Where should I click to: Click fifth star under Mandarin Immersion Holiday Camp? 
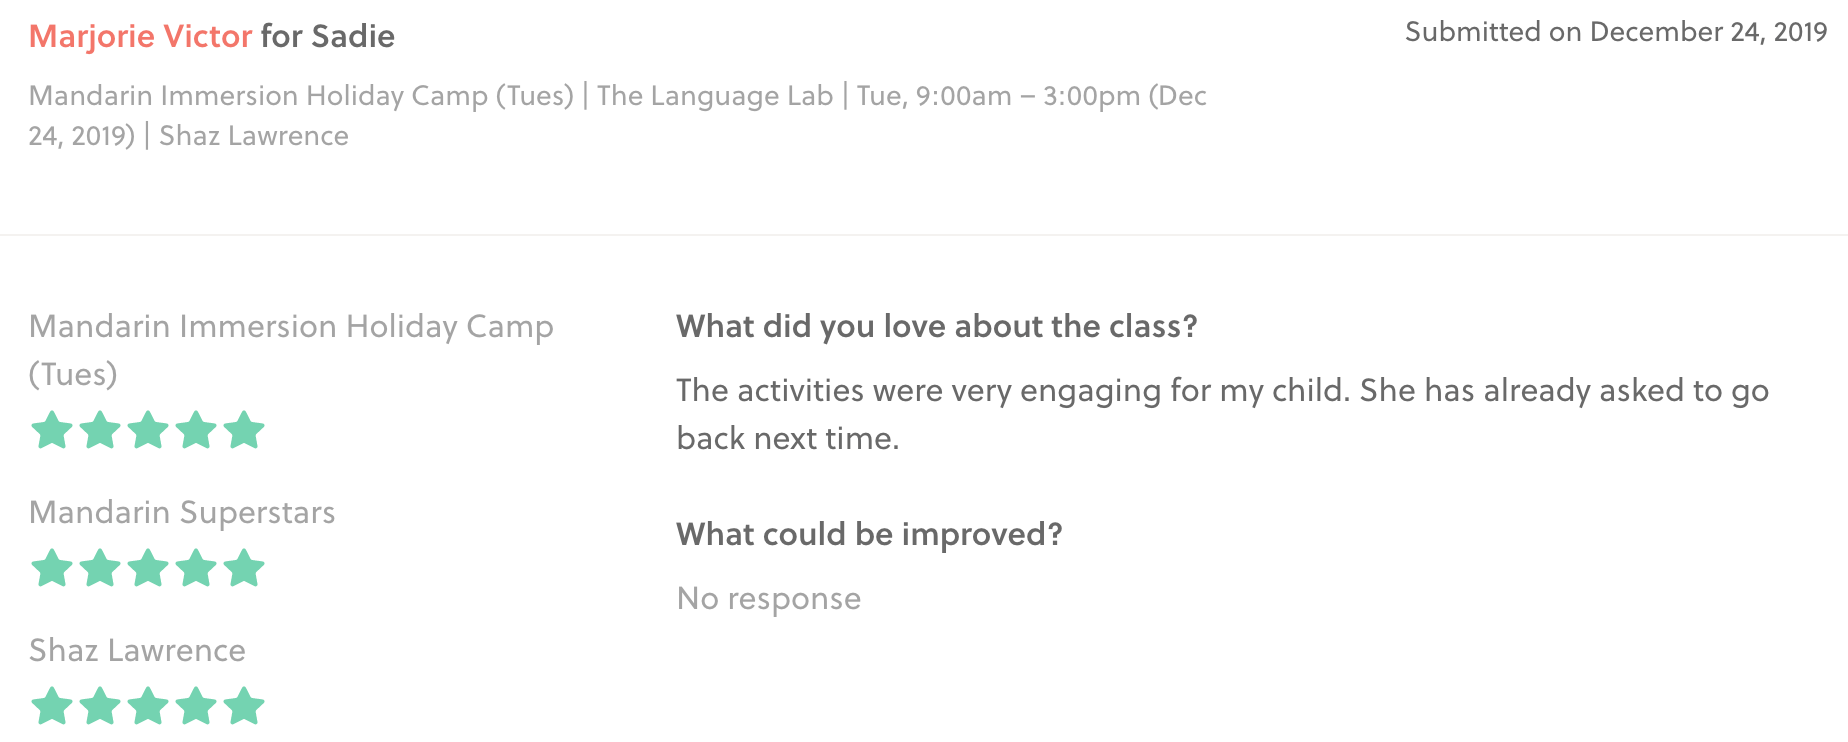pos(244,431)
